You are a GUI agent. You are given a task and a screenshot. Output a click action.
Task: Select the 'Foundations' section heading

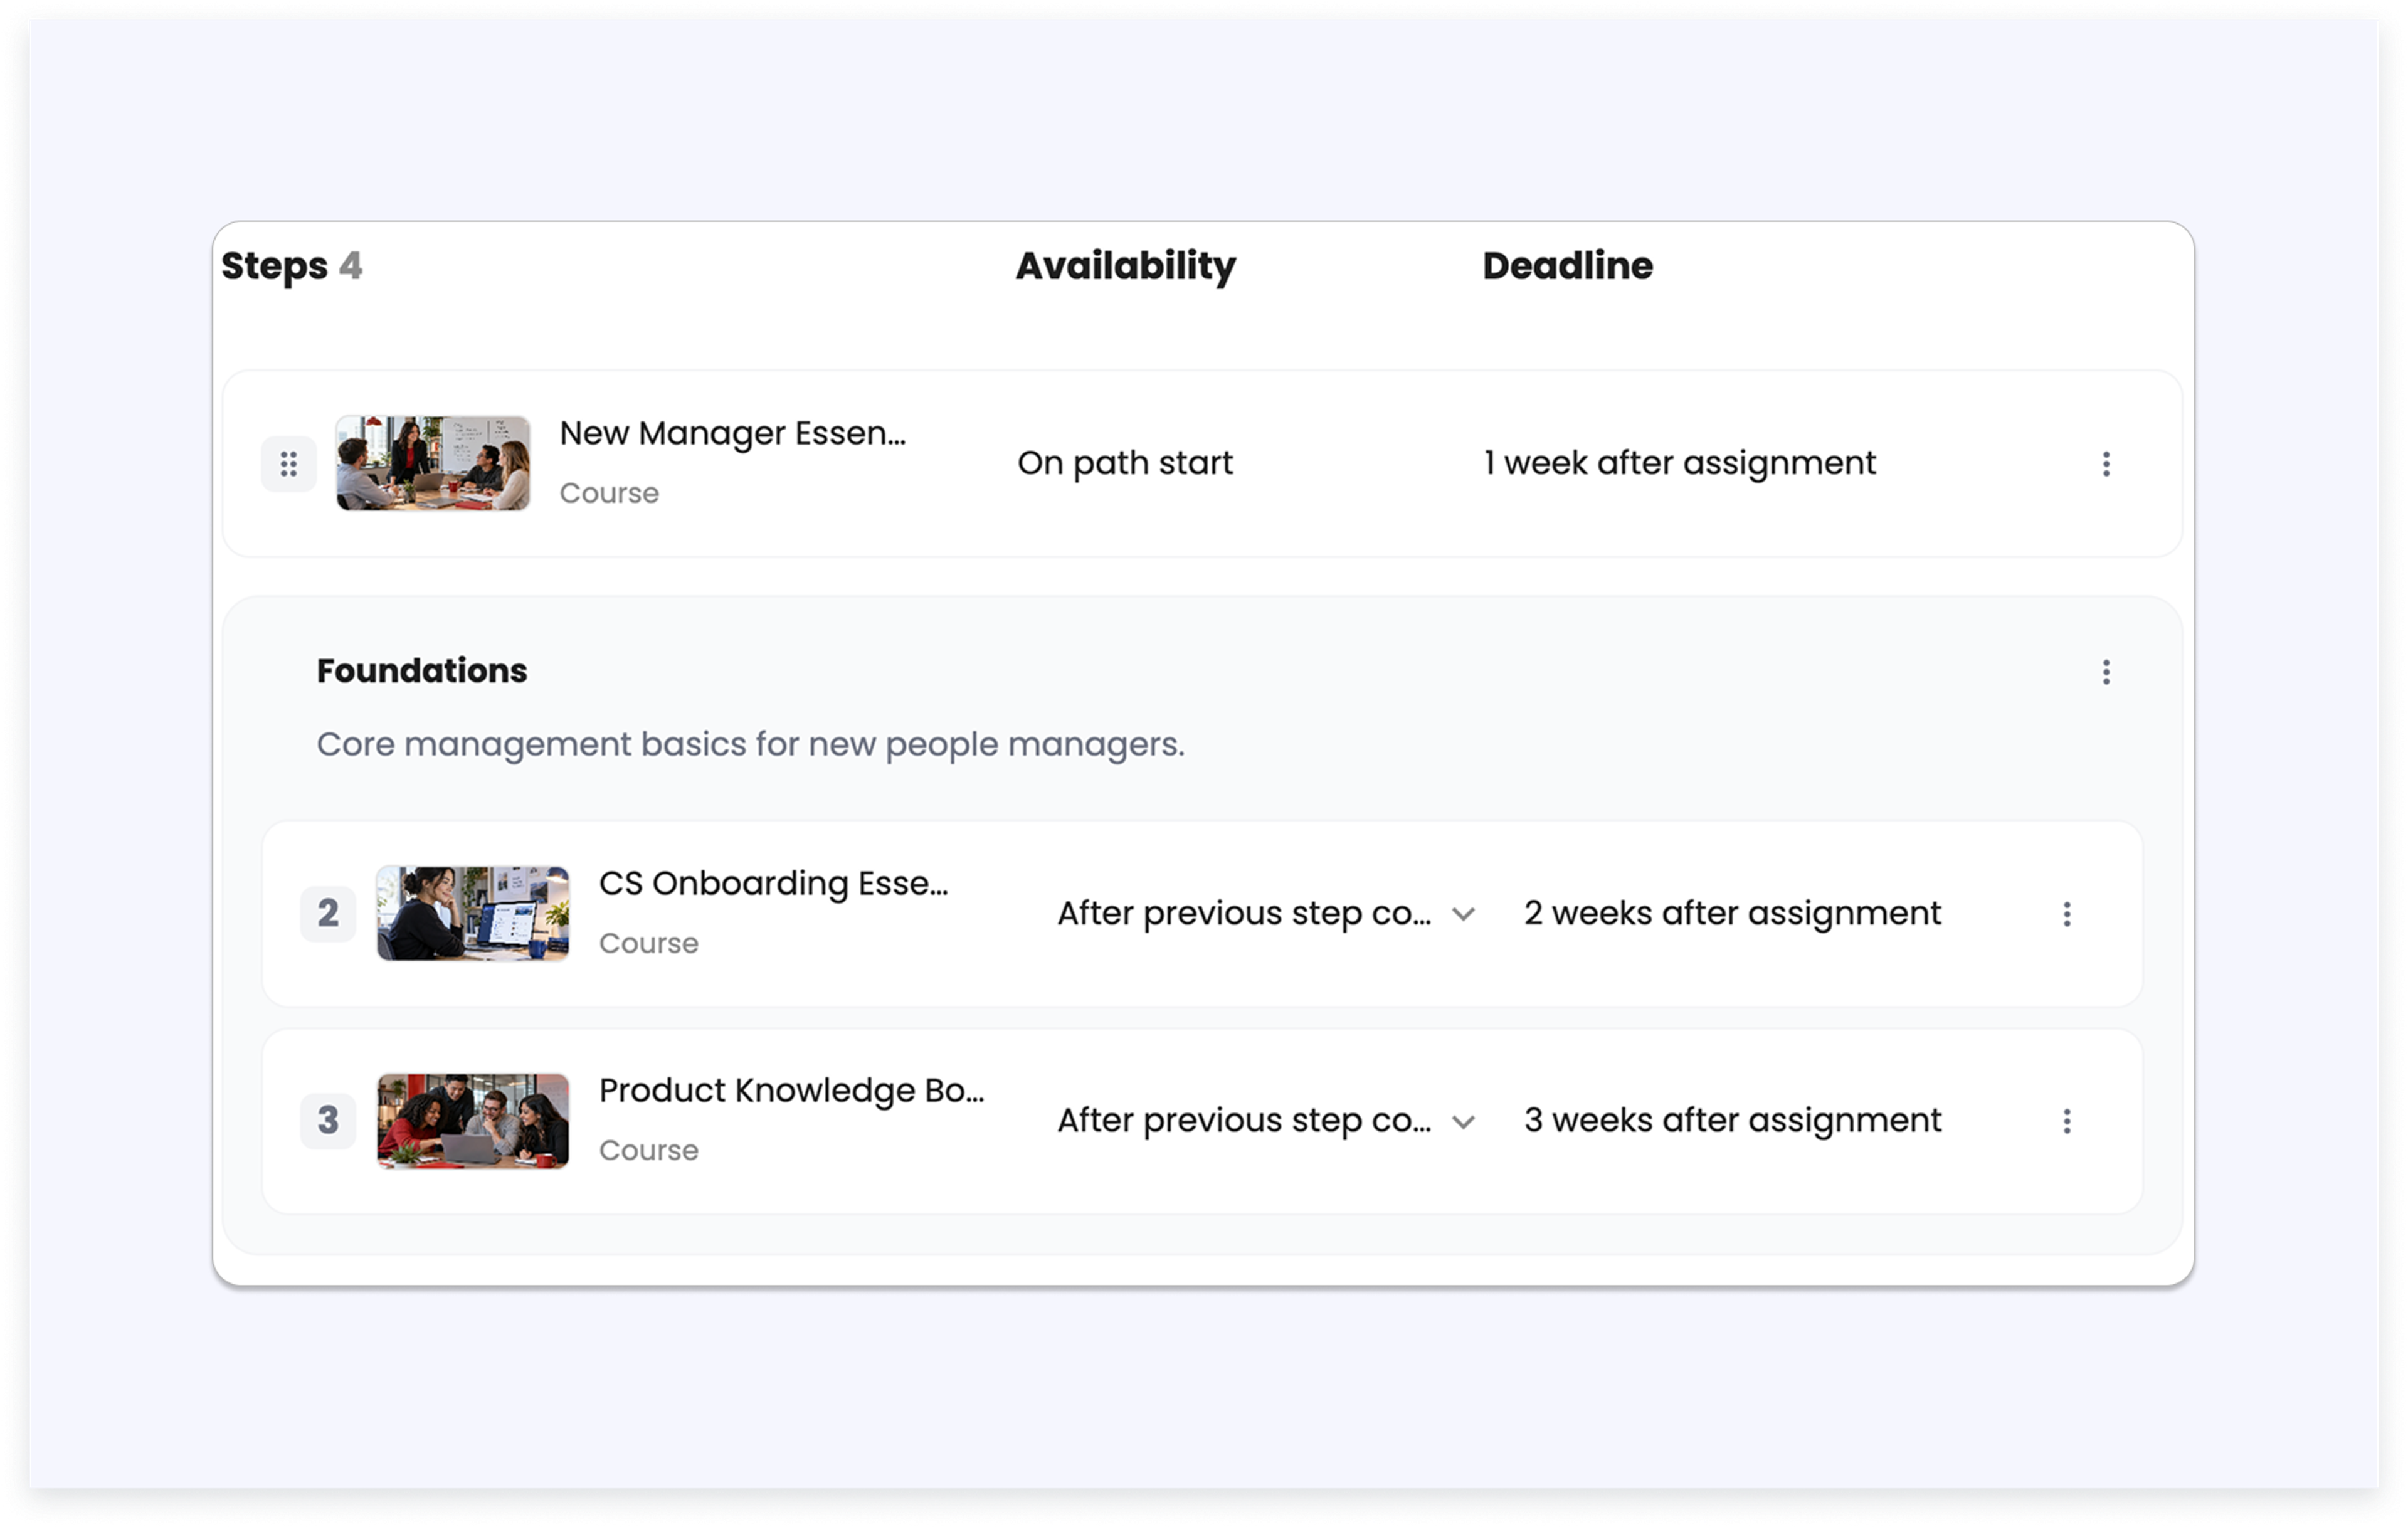[x=422, y=671]
